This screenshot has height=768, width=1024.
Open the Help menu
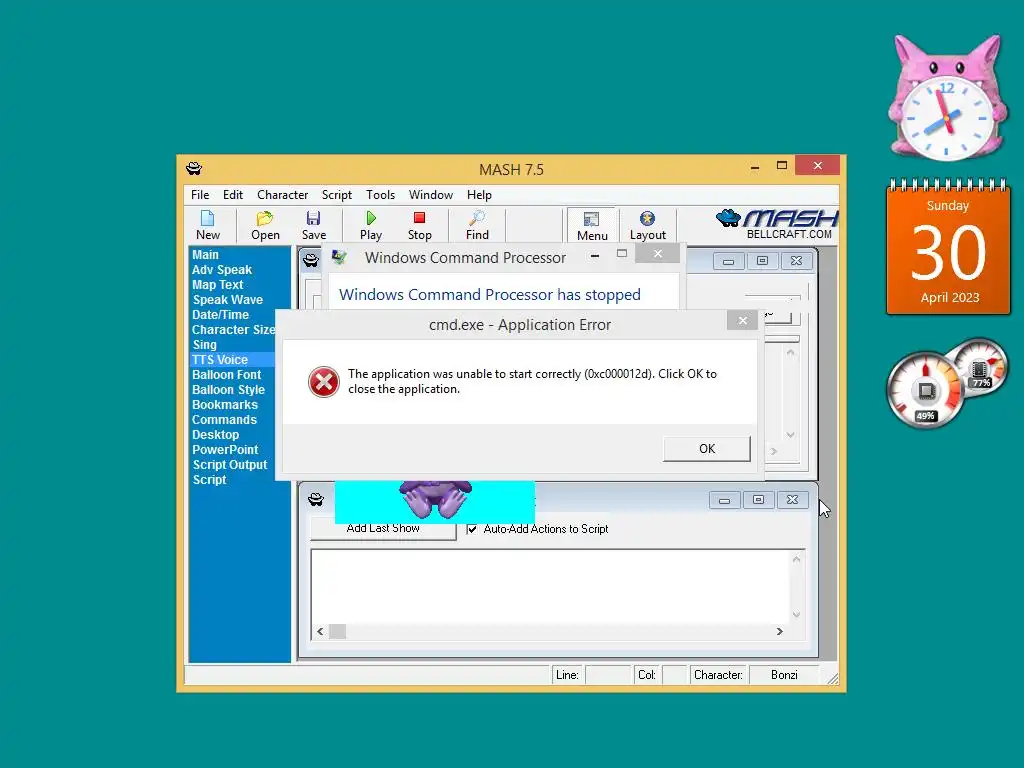click(479, 195)
